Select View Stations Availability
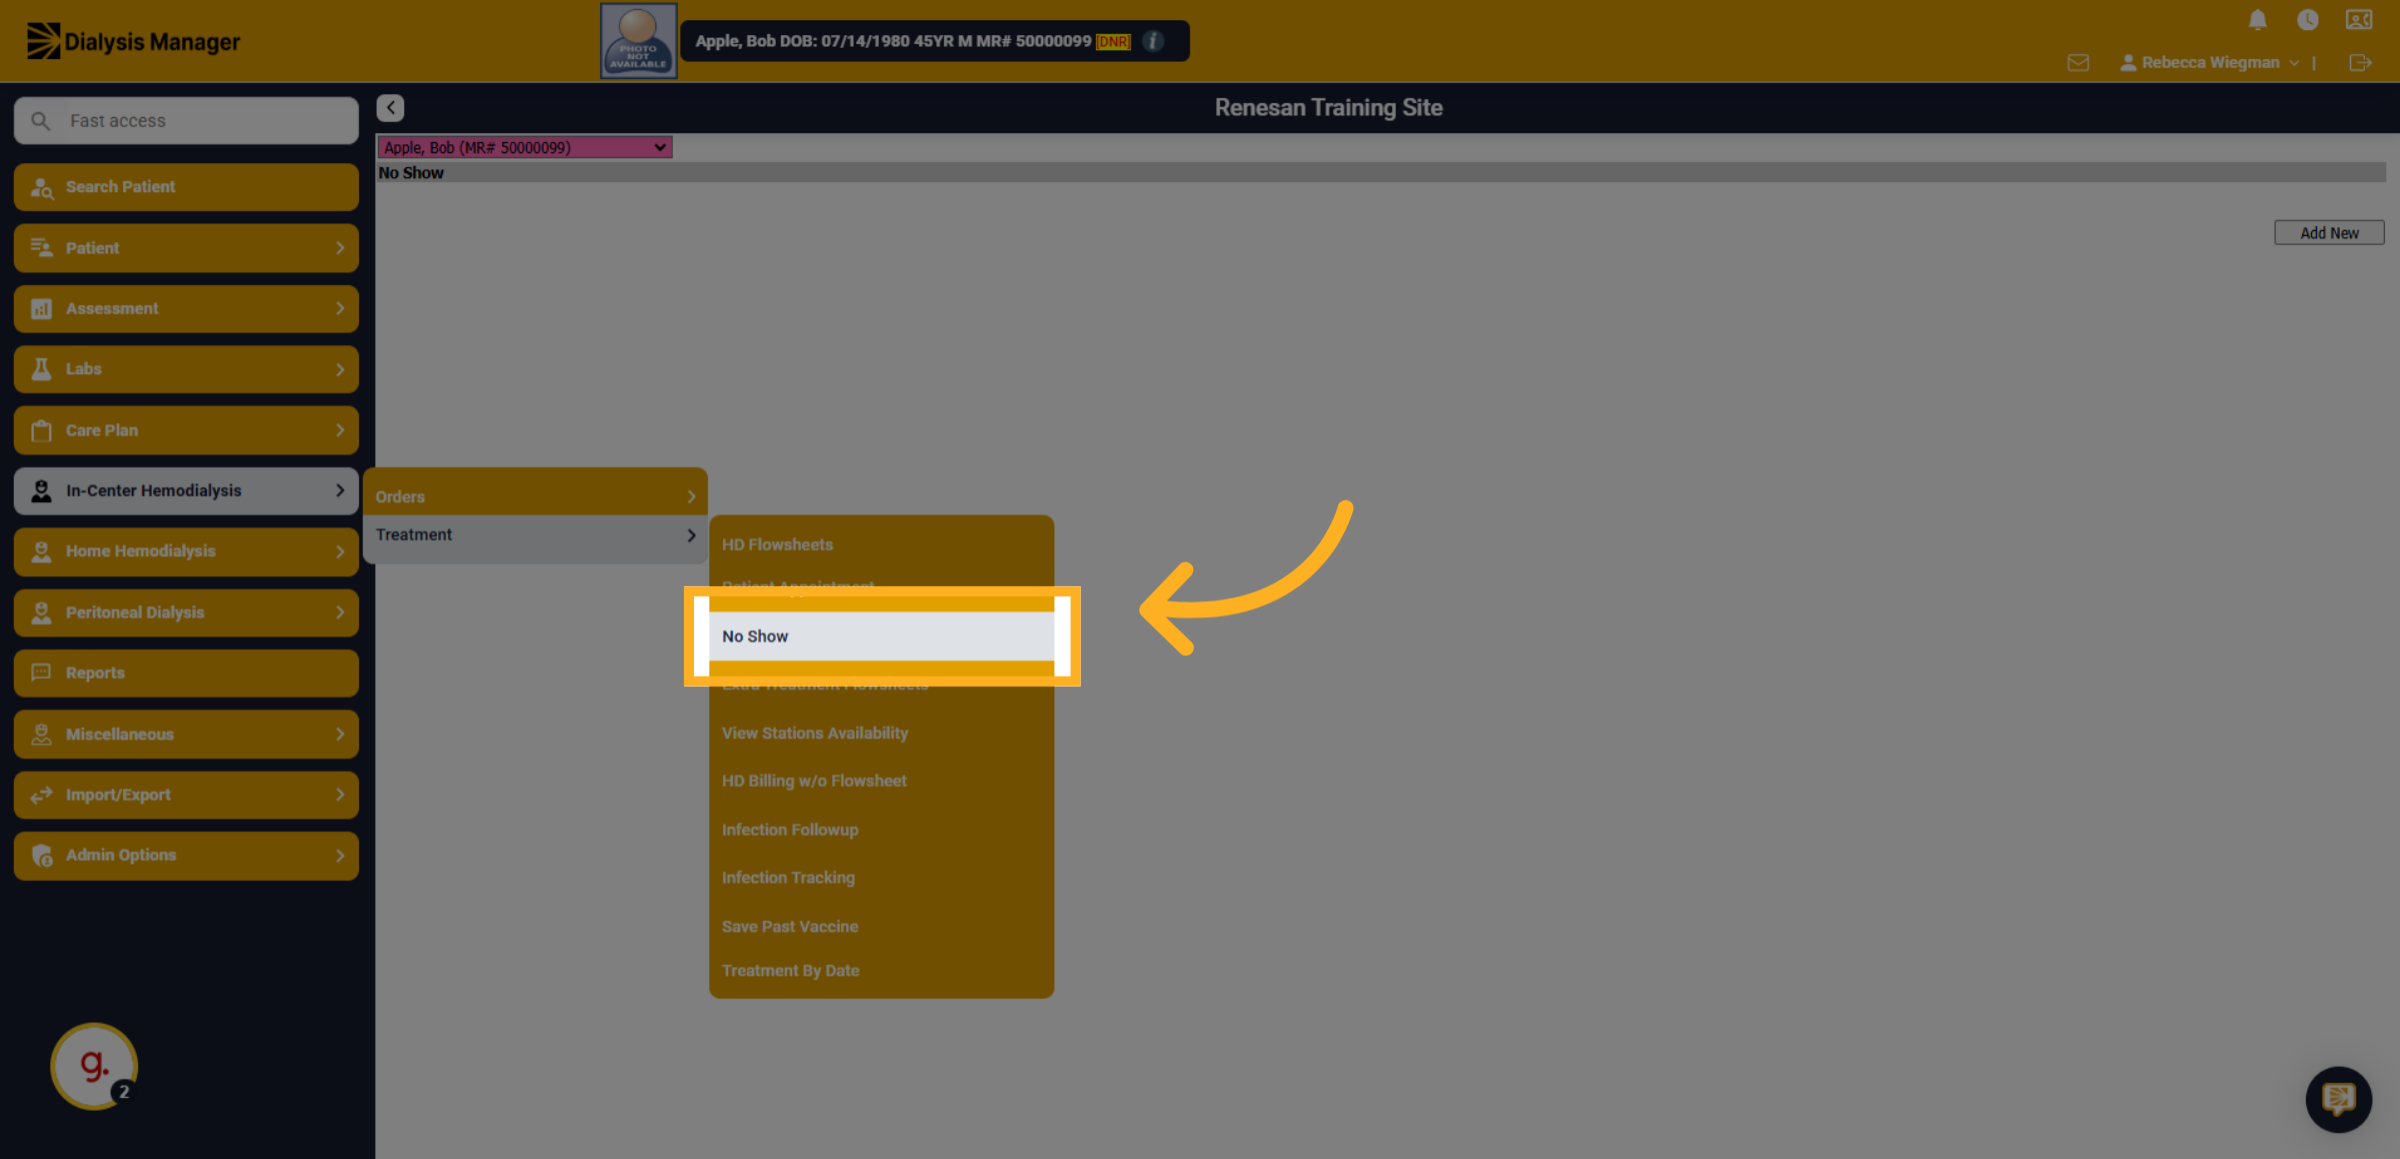 pos(881,733)
